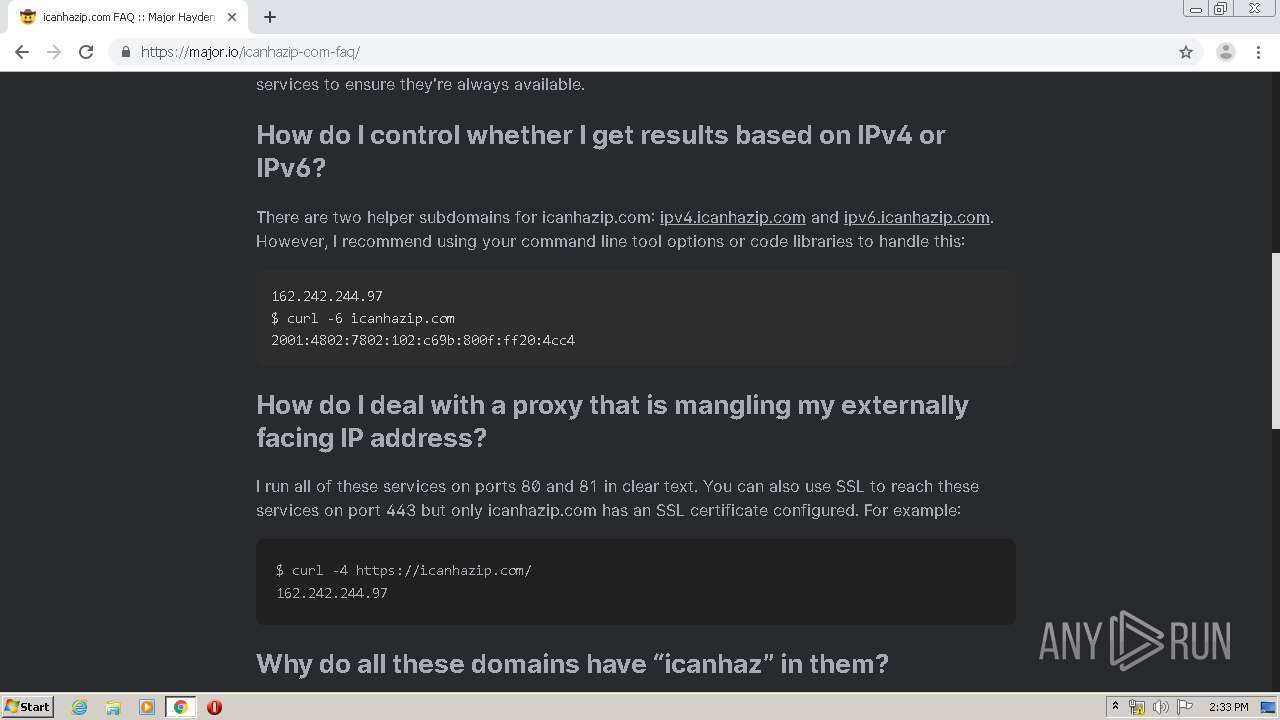Open the Action Center flag icon
This screenshot has width=1280, height=720.
coord(1185,707)
